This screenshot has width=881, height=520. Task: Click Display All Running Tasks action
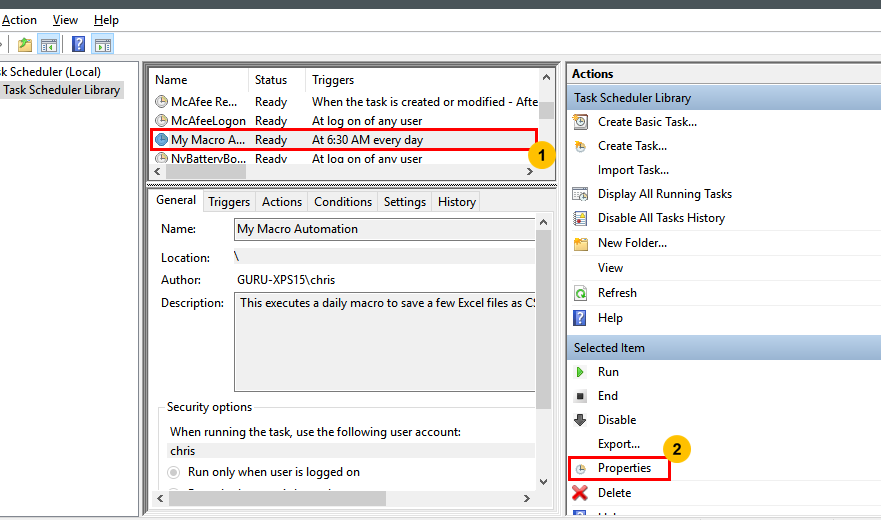[x=665, y=194]
